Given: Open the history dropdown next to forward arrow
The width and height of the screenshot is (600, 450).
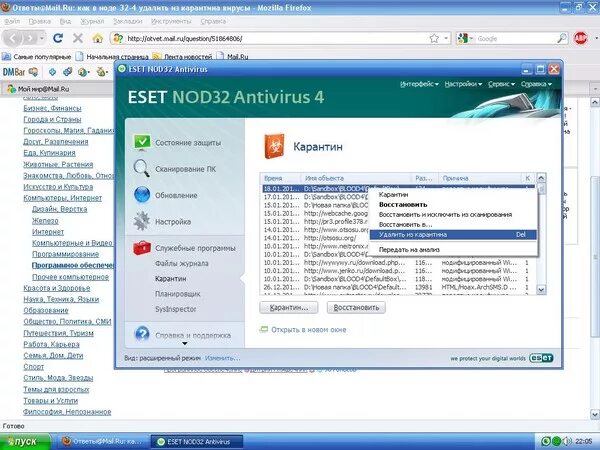Looking at the screenshot, I should pyautogui.click(x=42, y=38).
